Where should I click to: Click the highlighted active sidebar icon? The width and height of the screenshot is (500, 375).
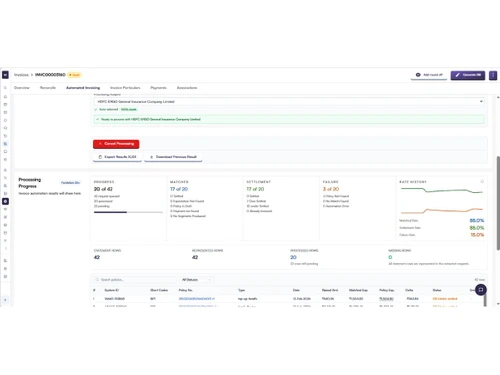point(5,201)
